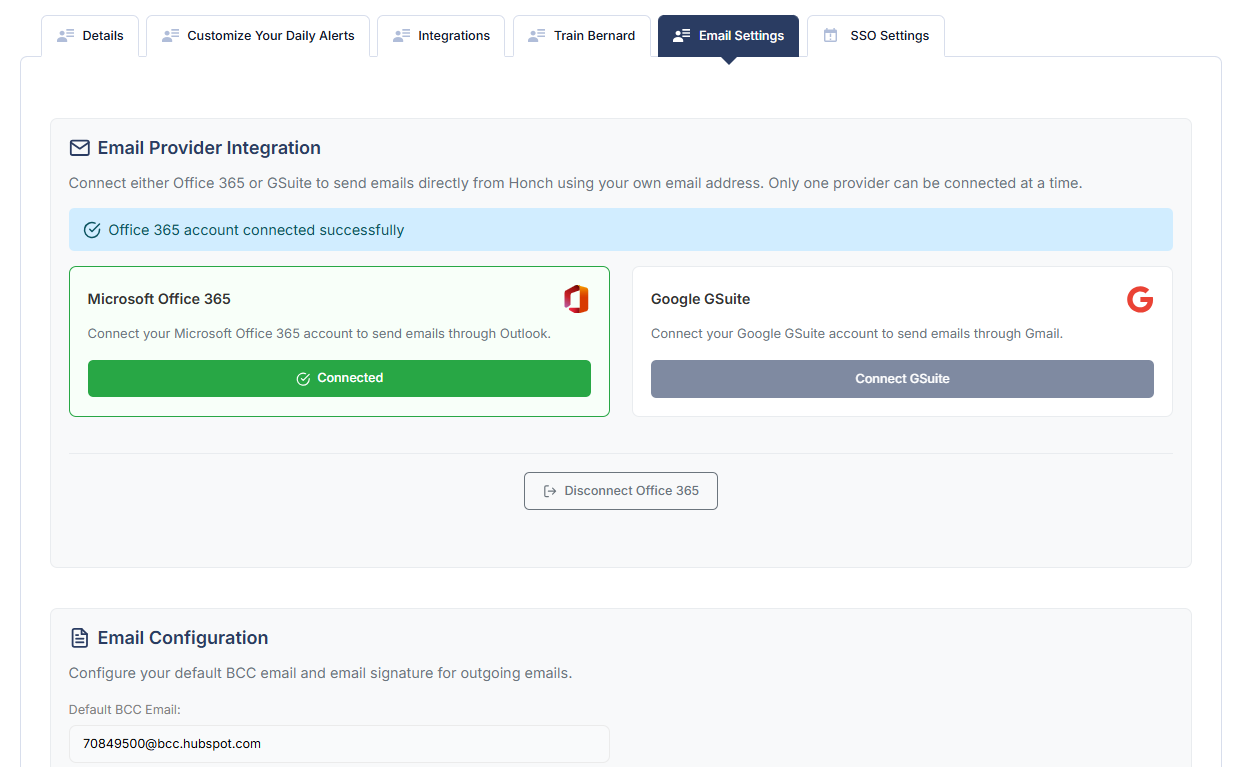The height and width of the screenshot is (767, 1245).
Task: Click the Microsoft Office 365 card title
Action: pos(159,299)
